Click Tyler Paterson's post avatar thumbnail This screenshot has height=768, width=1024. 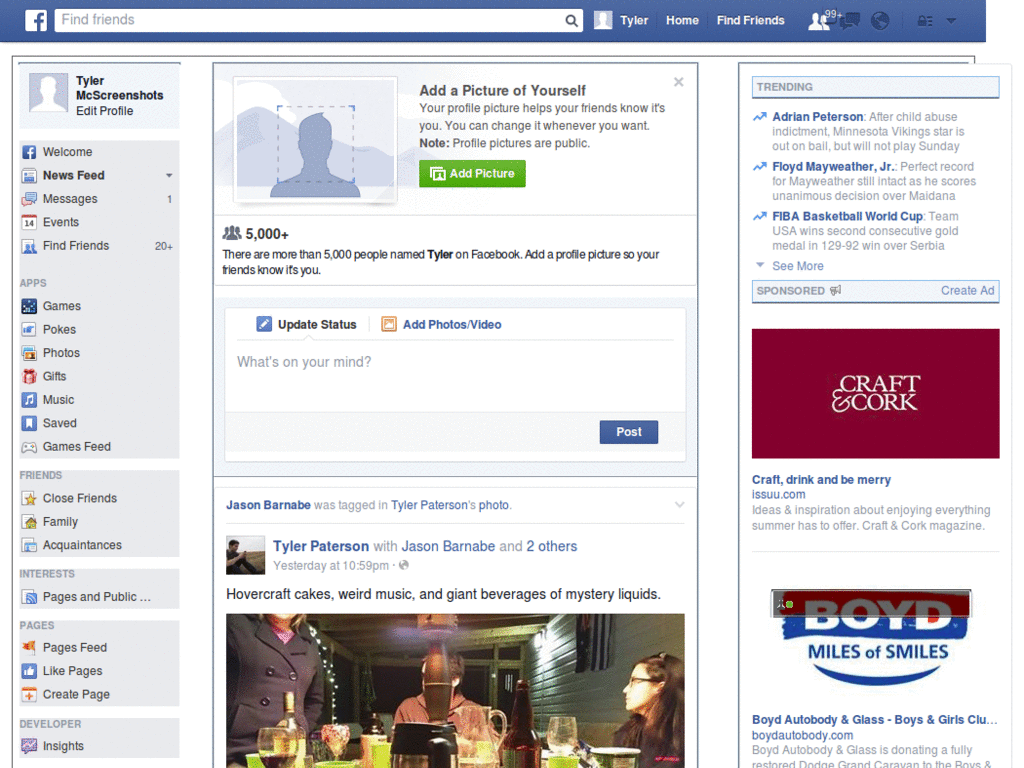tap(246, 555)
